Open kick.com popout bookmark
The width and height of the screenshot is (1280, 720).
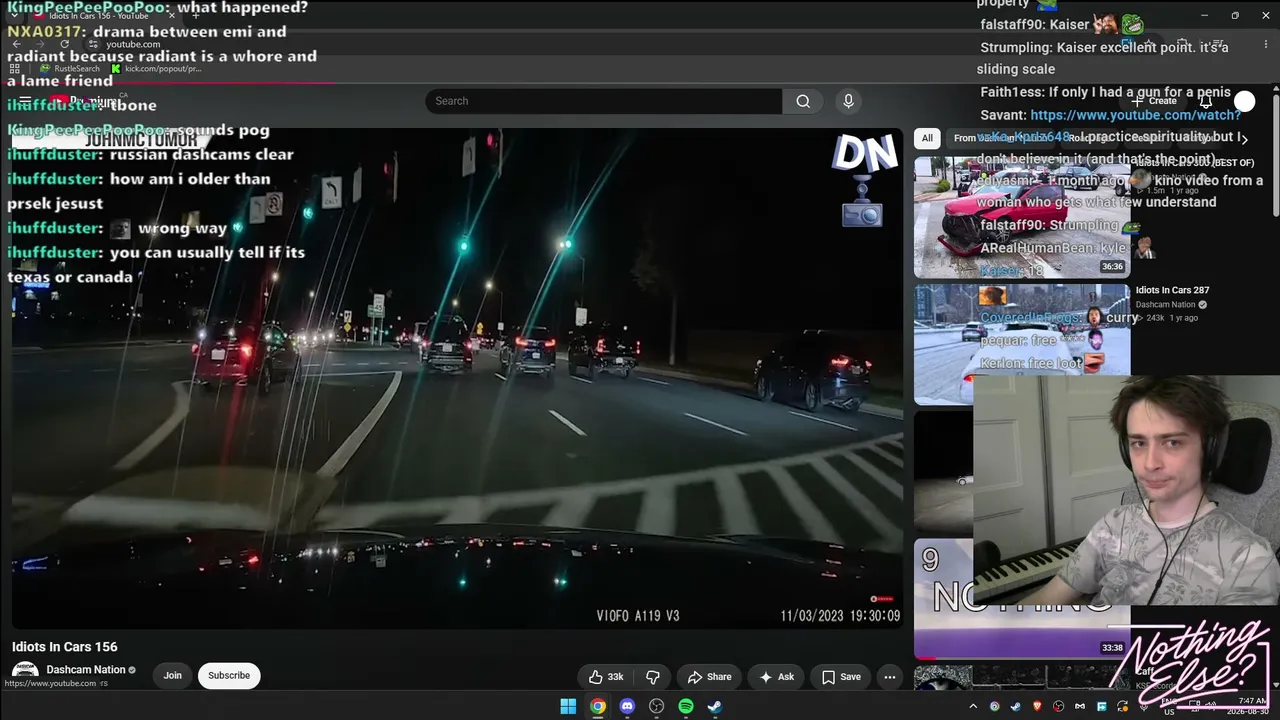click(x=156, y=69)
